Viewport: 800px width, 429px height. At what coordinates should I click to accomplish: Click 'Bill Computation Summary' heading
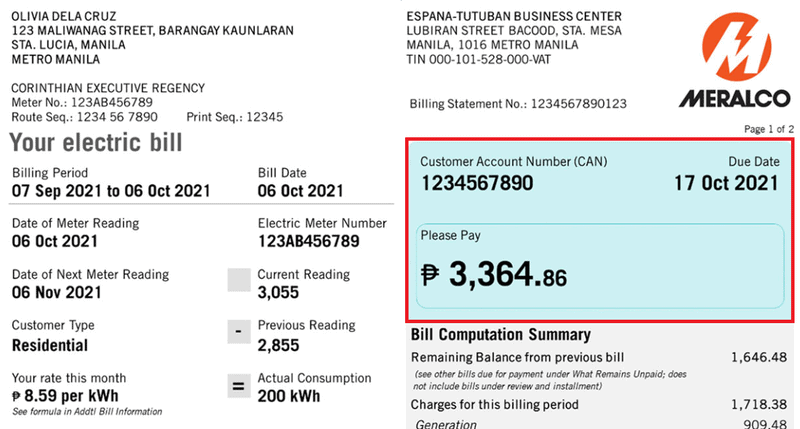pyautogui.click(x=501, y=335)
